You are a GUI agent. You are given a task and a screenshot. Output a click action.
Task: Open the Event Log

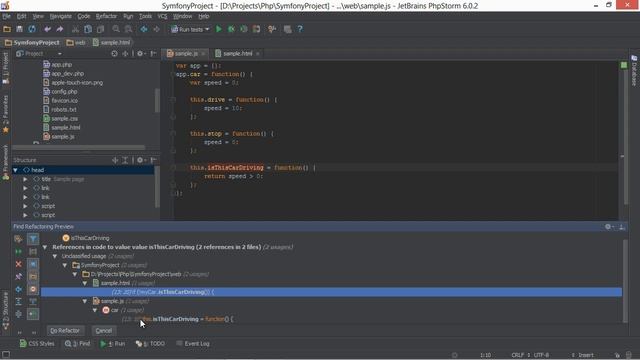pyautogui.click(x=193, y=344)
